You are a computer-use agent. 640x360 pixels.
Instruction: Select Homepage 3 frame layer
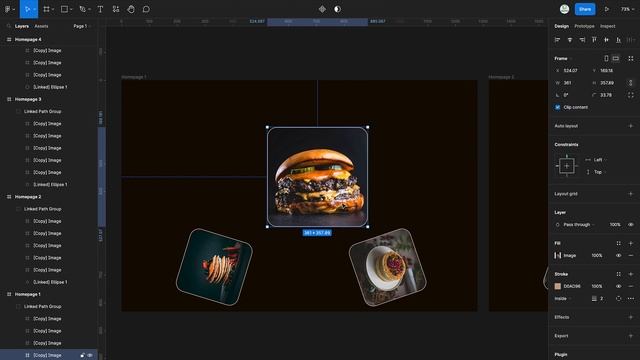(28, 99)
